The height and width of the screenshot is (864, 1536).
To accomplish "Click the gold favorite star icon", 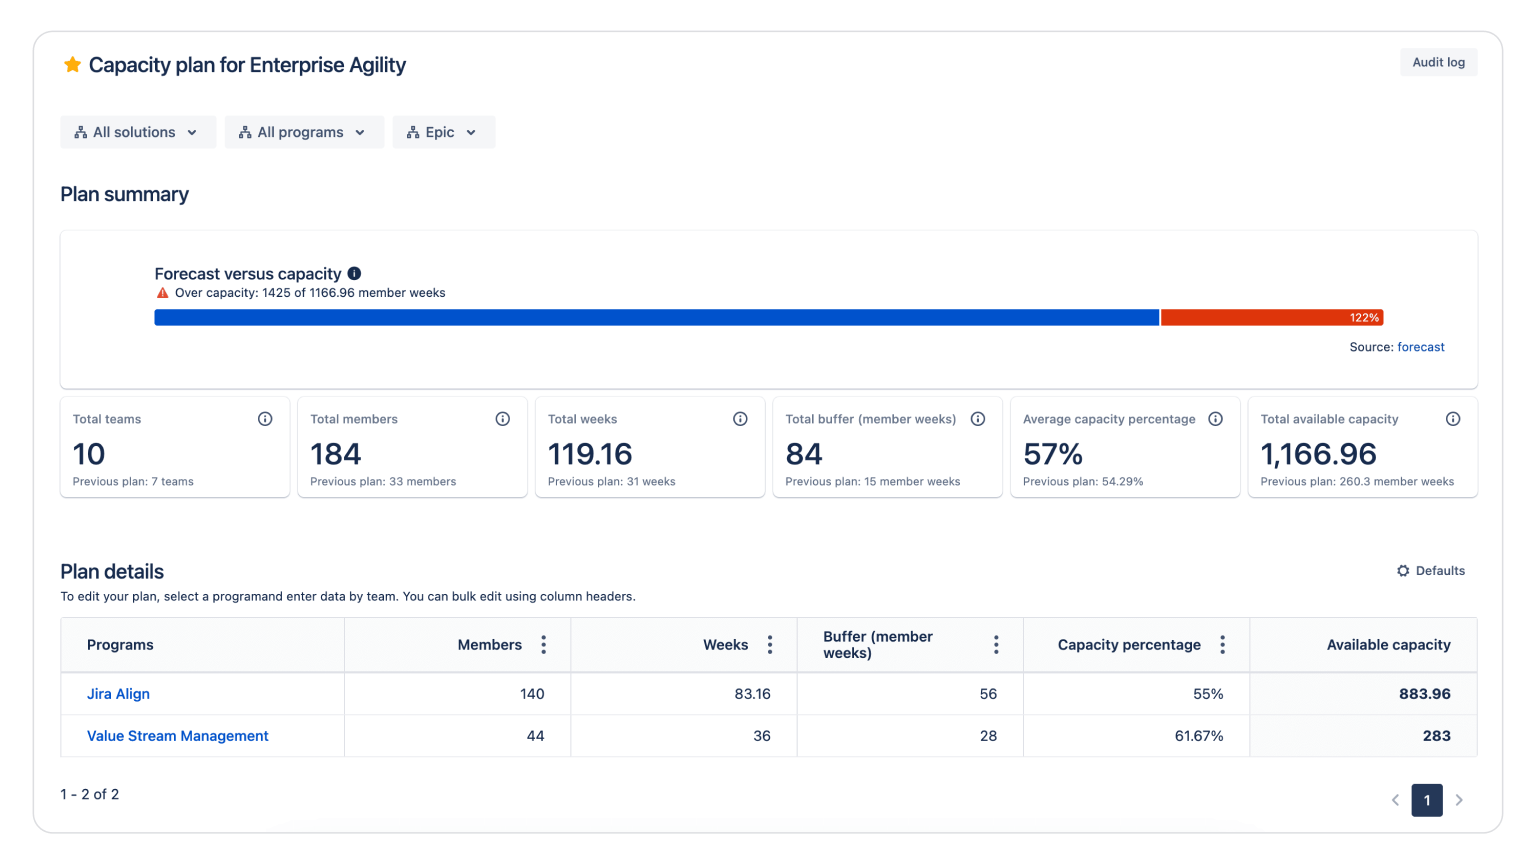I will [72, 65].
